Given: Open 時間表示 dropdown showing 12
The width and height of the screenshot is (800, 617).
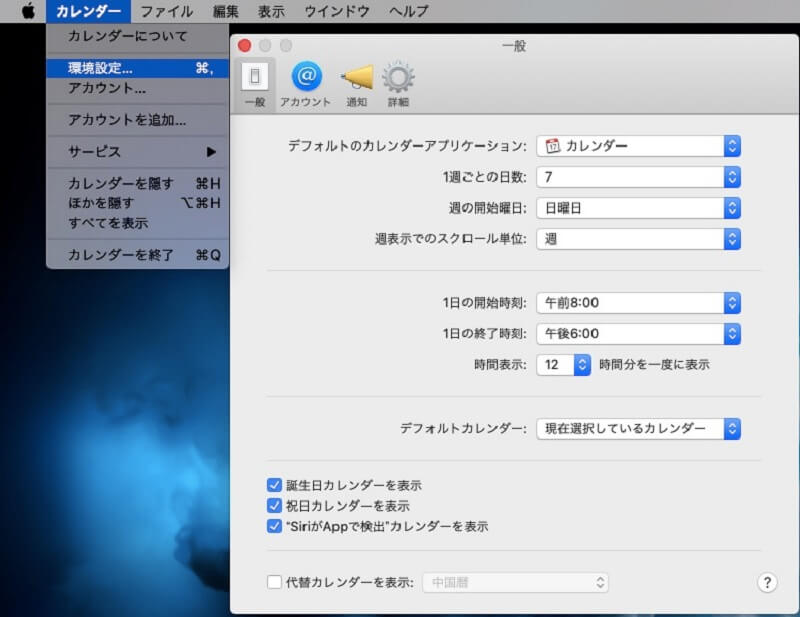Looking at the screenshot, I should (564, 365).
